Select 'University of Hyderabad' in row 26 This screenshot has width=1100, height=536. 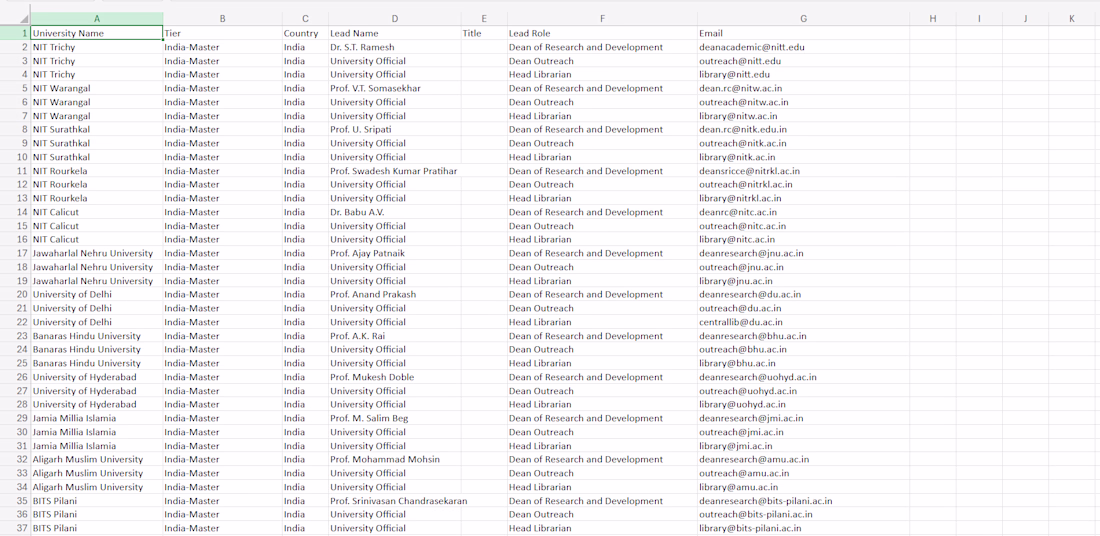click(x=97, y=377)
